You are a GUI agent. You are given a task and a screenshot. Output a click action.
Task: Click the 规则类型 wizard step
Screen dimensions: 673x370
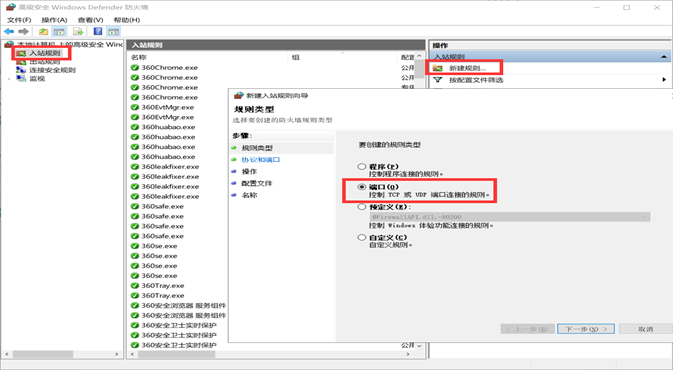257,148
